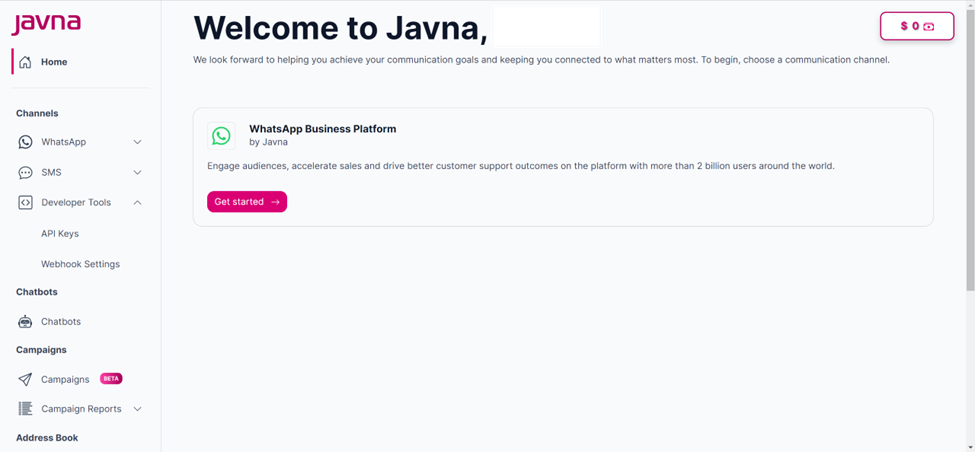The image size is (975, 452).
Task: Collapse the Developer Tools chevron
Action: (137, 203)
